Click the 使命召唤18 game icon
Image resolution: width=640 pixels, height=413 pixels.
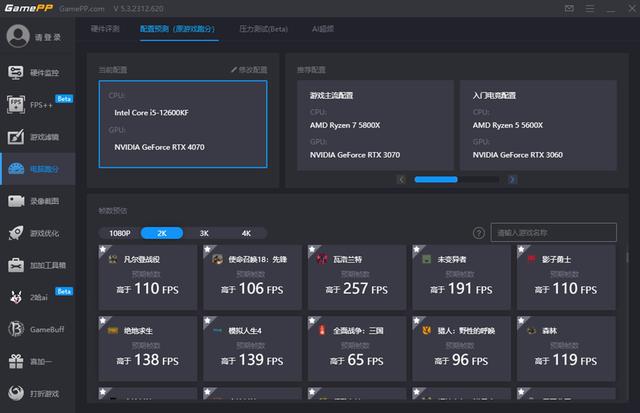click(218, 259)
